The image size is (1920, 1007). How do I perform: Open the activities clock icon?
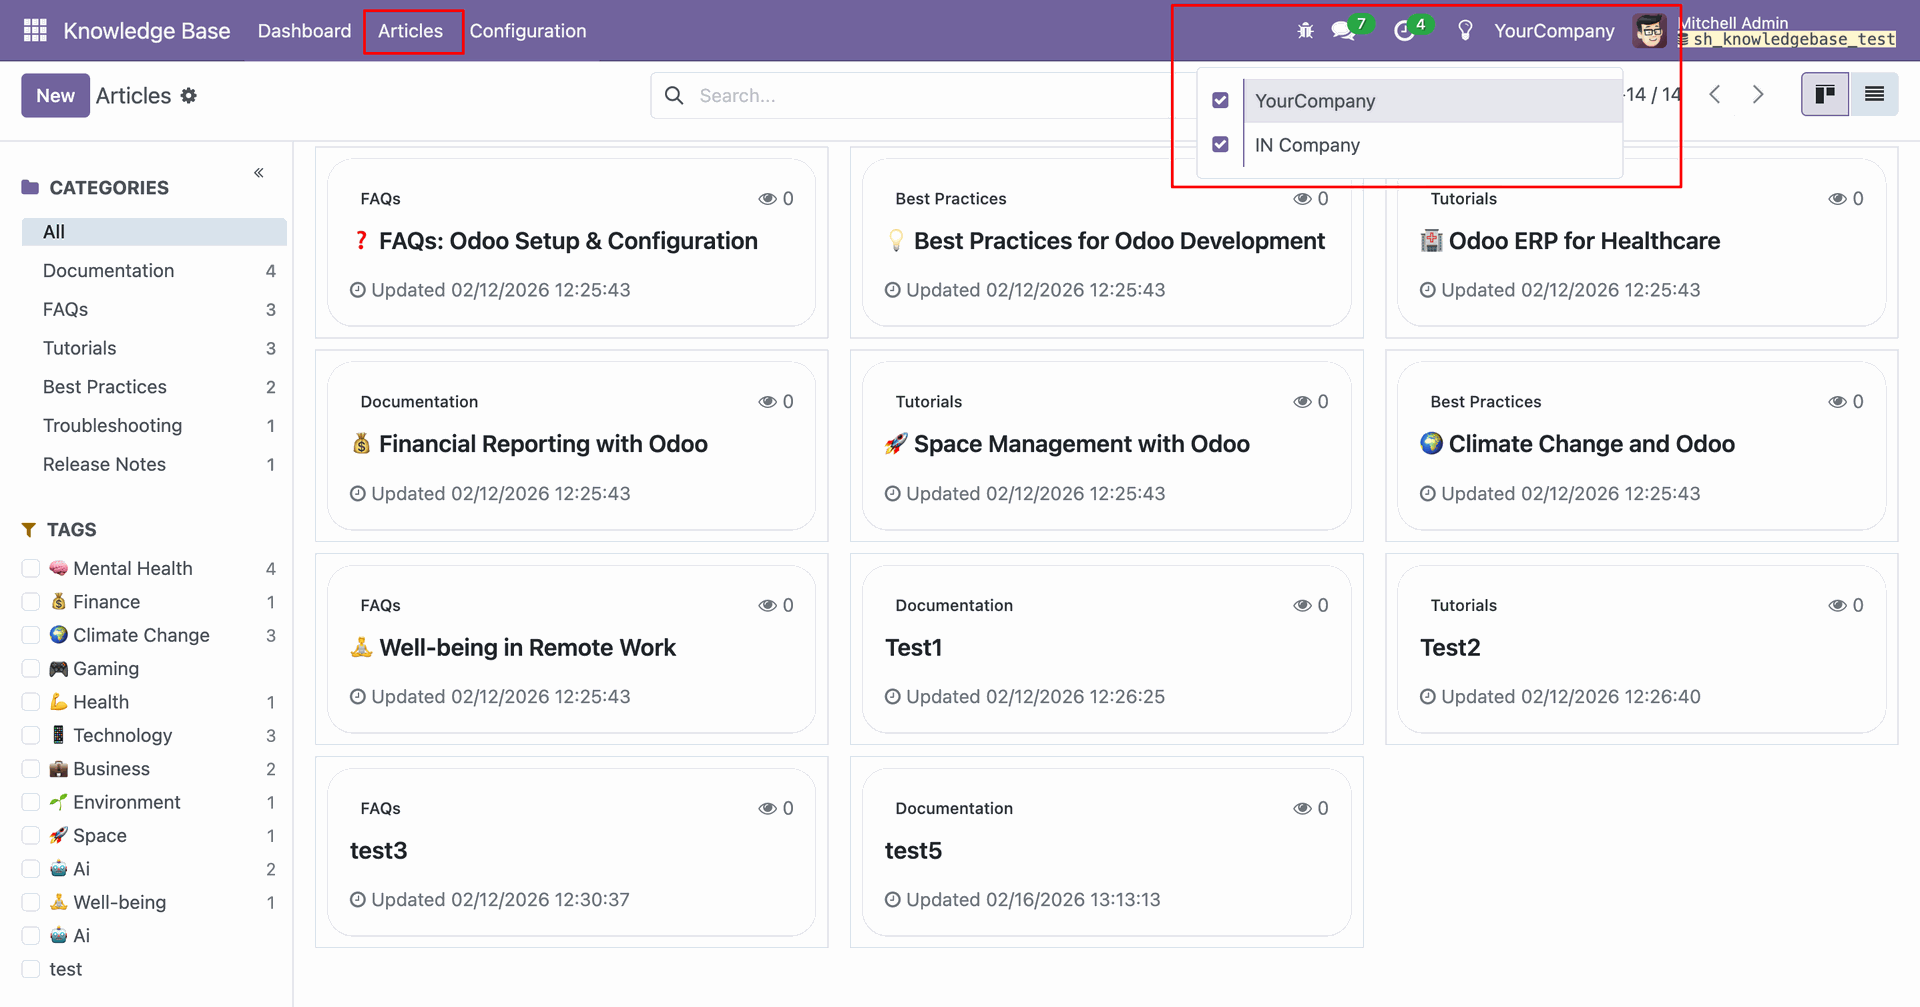point(1404,31)
